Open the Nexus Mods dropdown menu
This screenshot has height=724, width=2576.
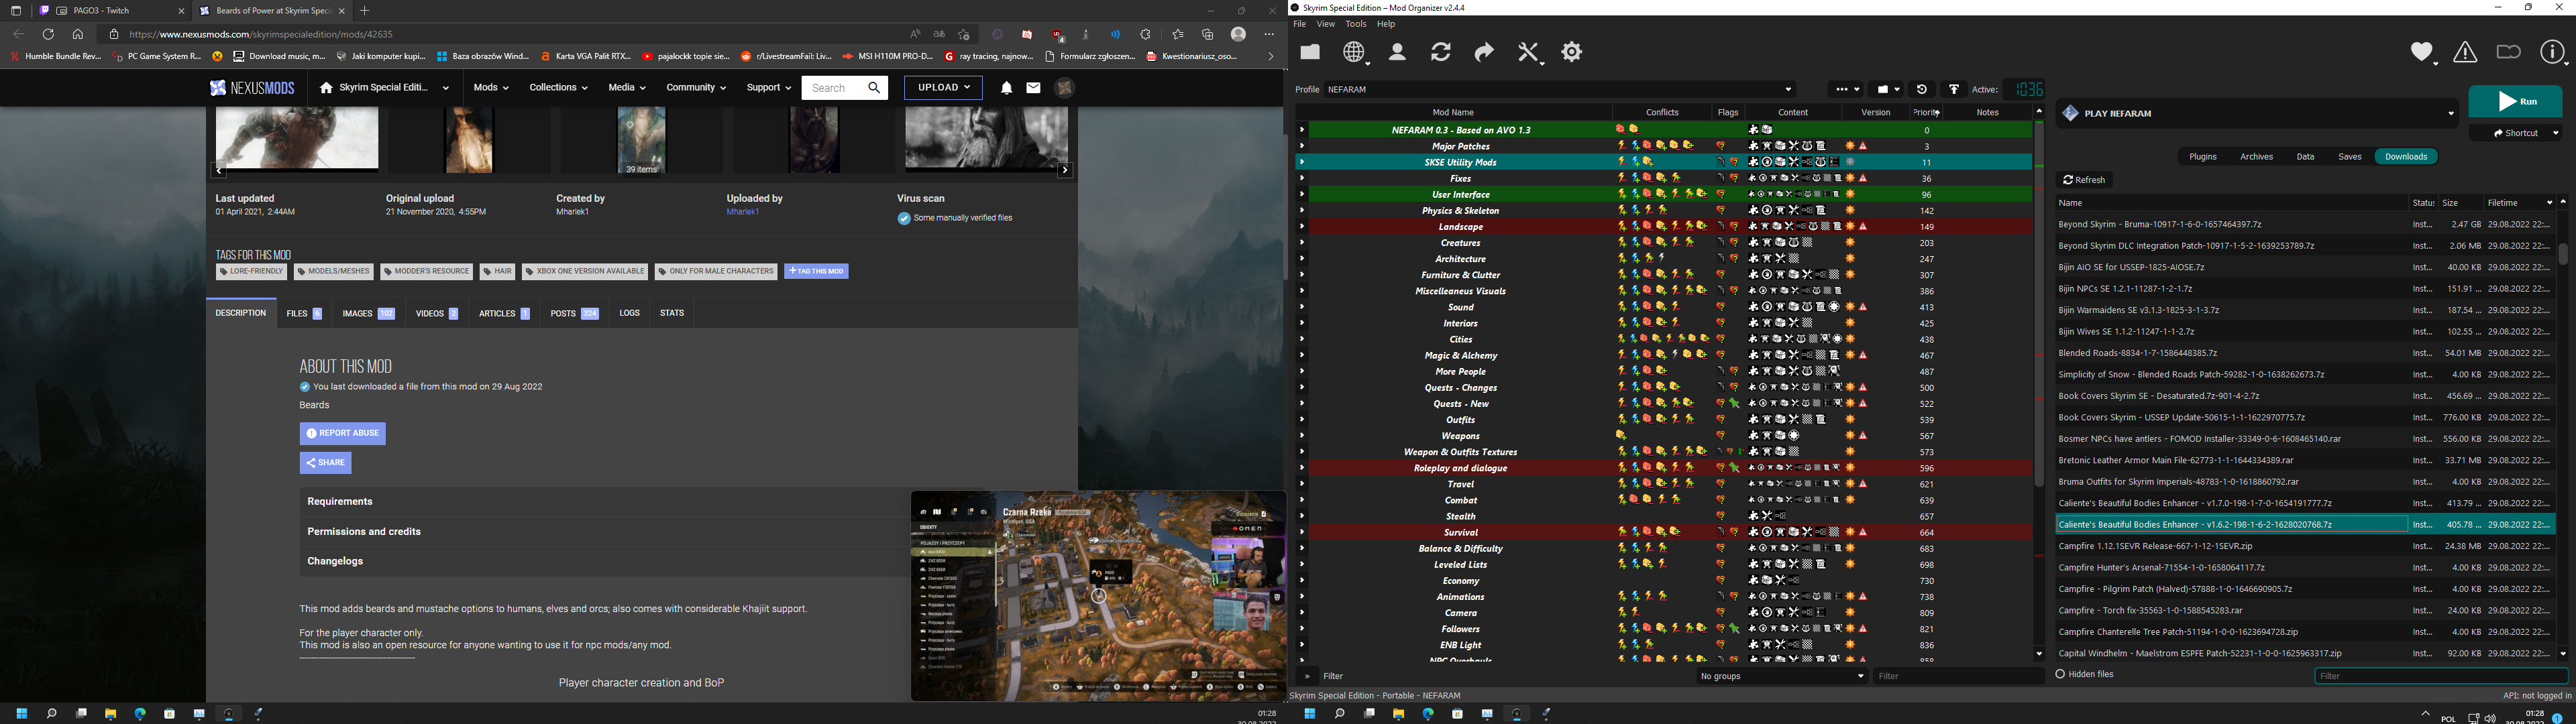pos(491,88)
